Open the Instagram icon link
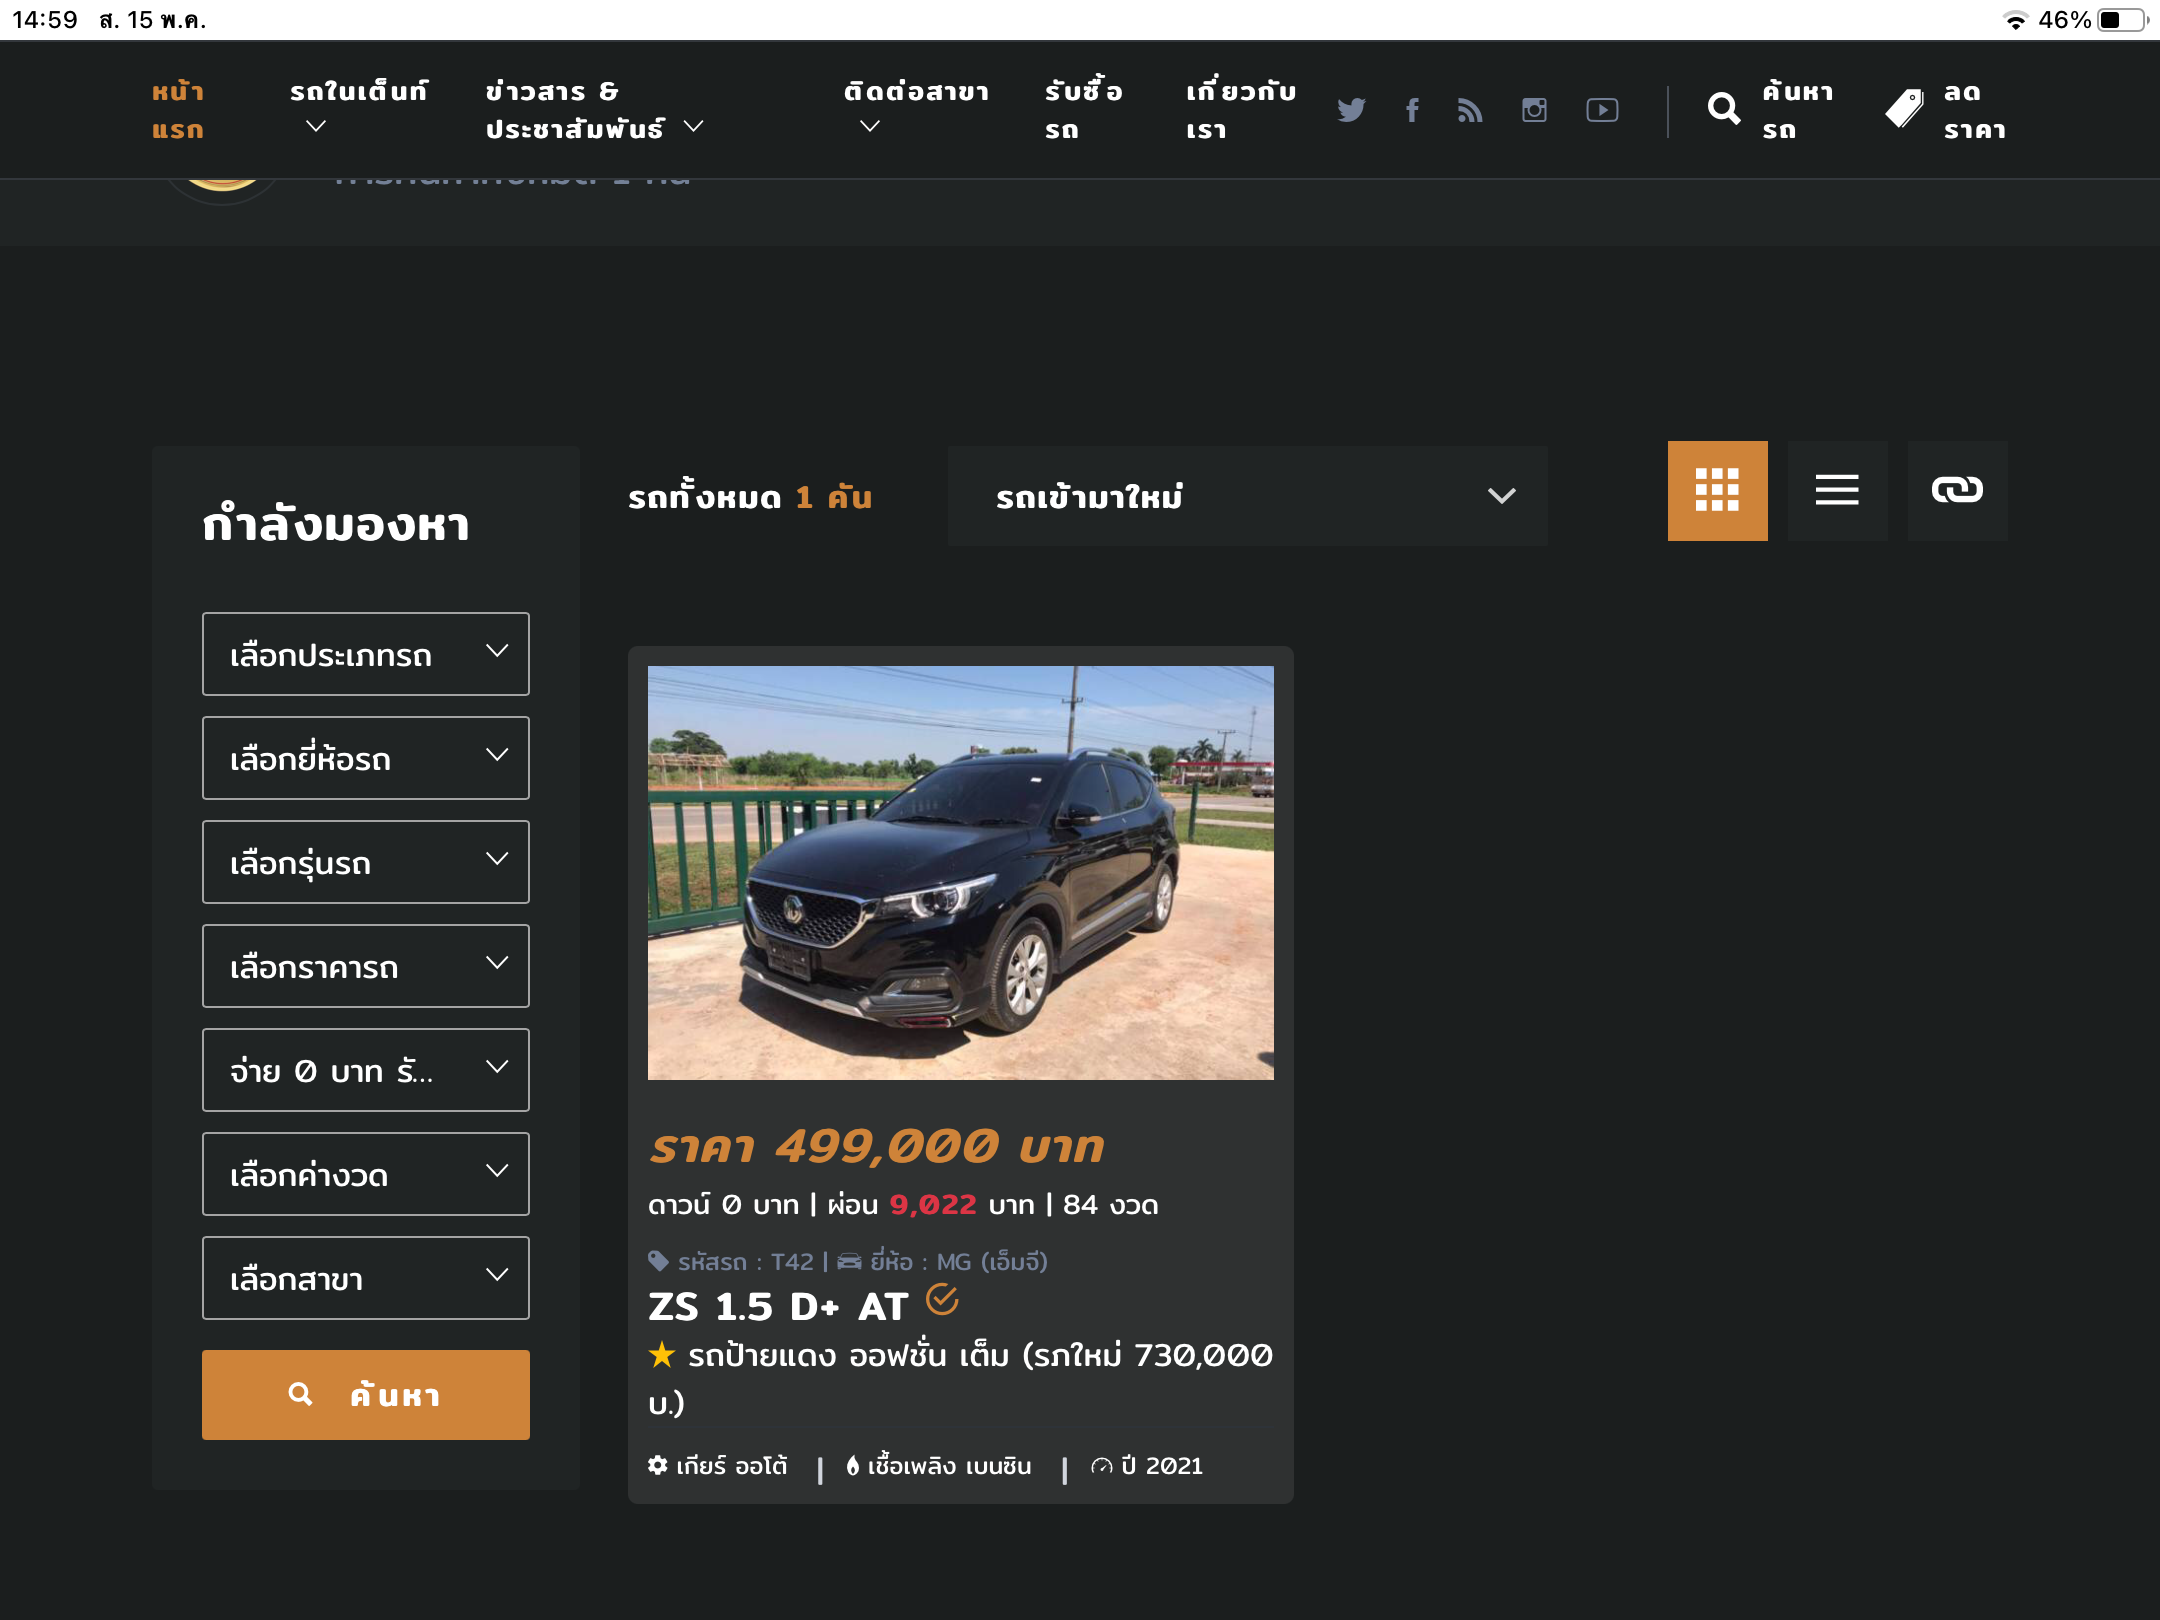Screen dimensions: 2160x1620 pos(1534,110)
